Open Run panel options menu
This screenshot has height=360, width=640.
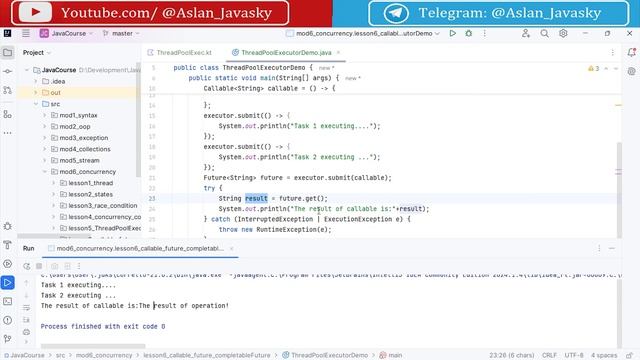tap(599, 248)
